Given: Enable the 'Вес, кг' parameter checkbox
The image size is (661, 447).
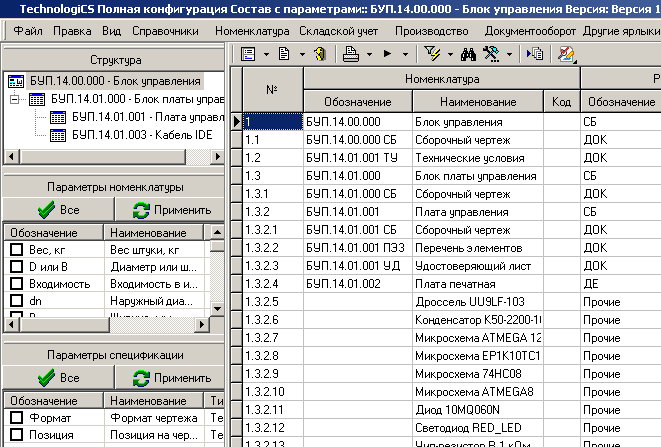Looking at the screenshot, I should pyautogui.click(x=16, y=249).
